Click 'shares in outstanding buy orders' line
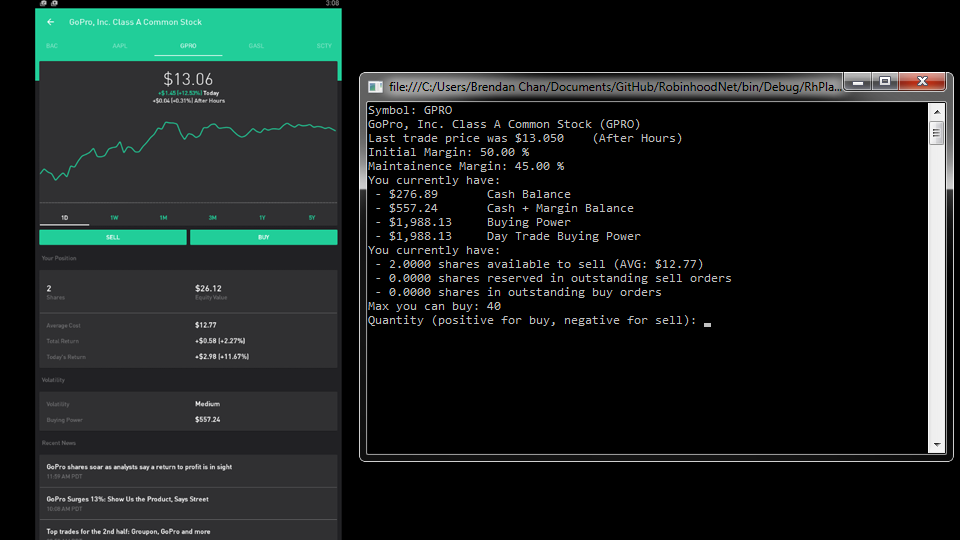Image resolution: width=960 pixels, height=540 pixels. pos(519,293)
